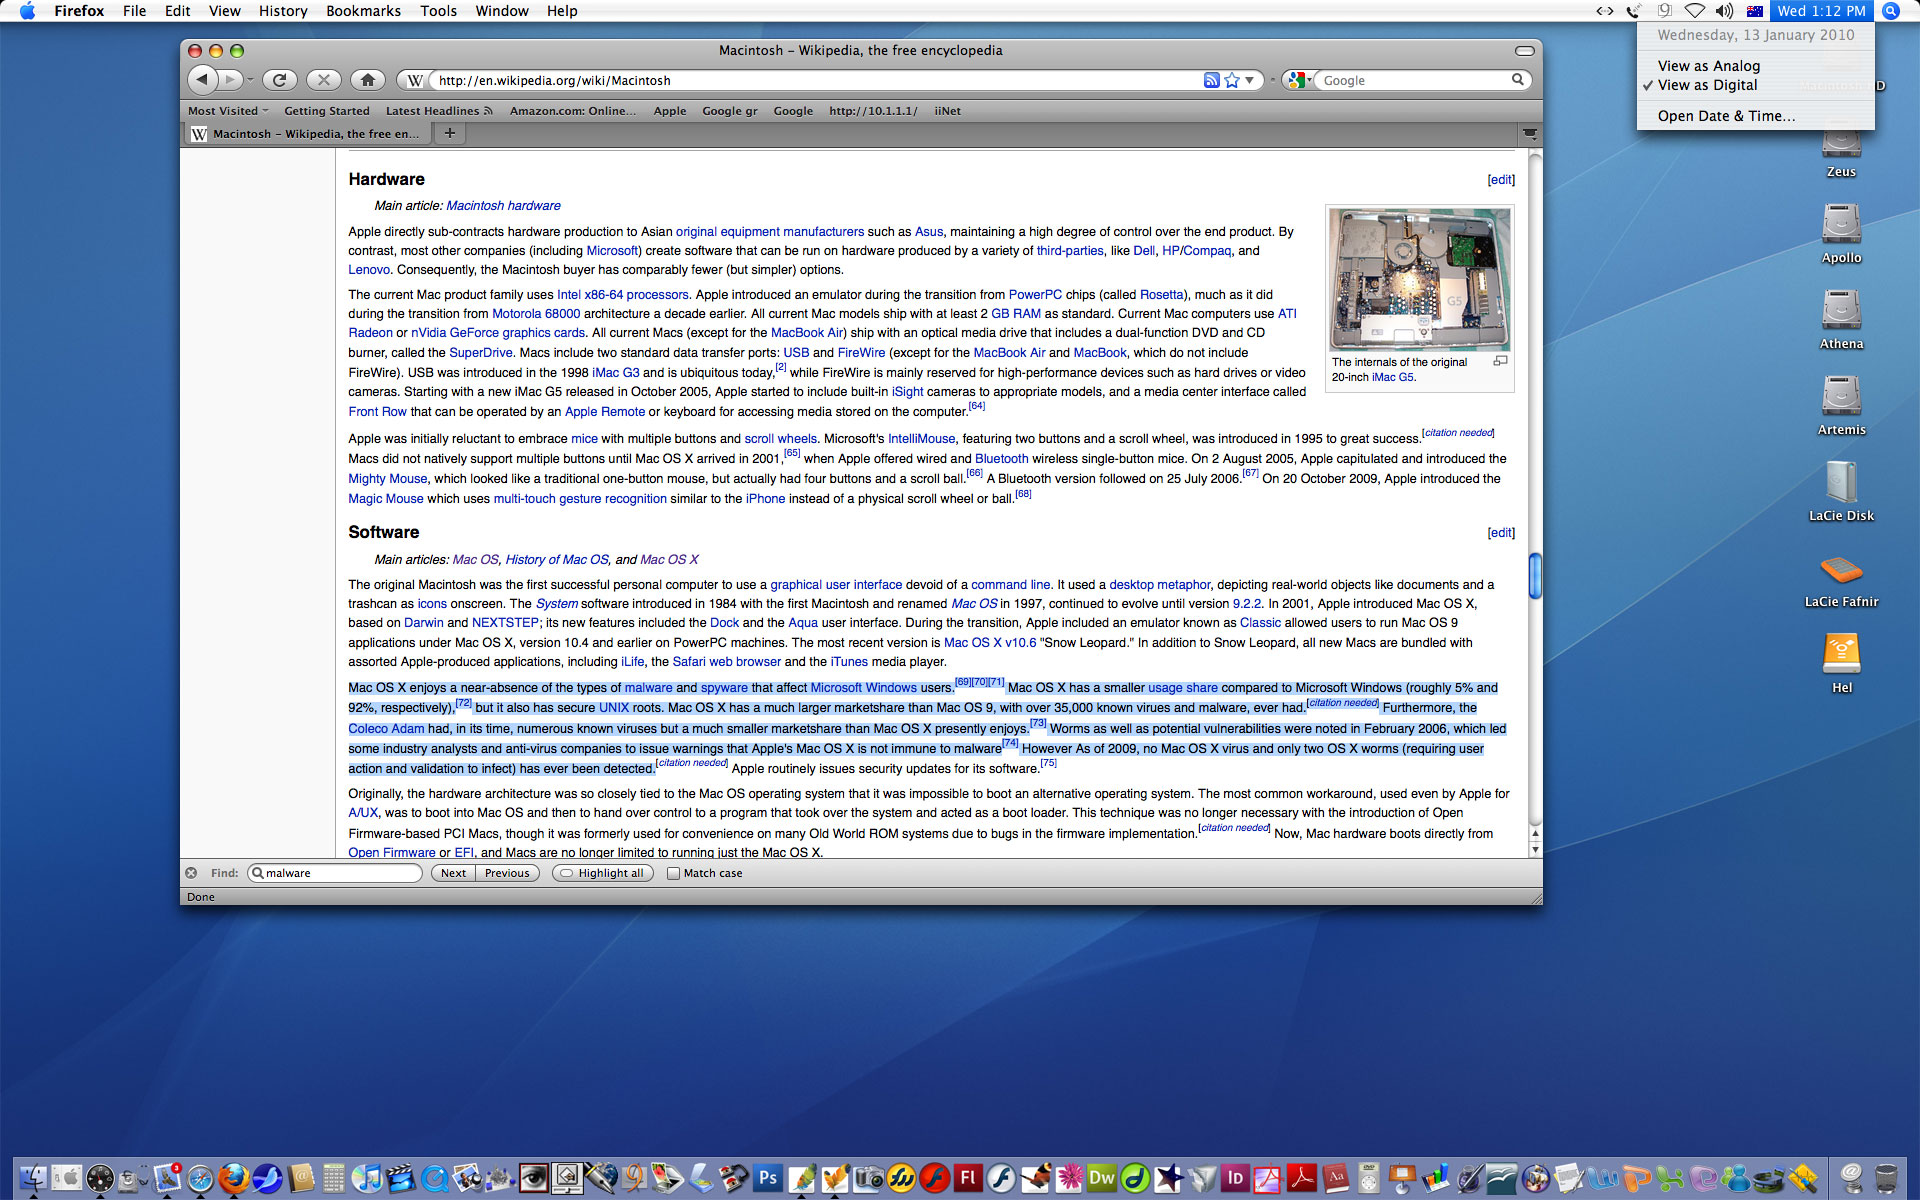Close the Find bar
This screenshot has height=1200, width=1920.
point(191,873)
